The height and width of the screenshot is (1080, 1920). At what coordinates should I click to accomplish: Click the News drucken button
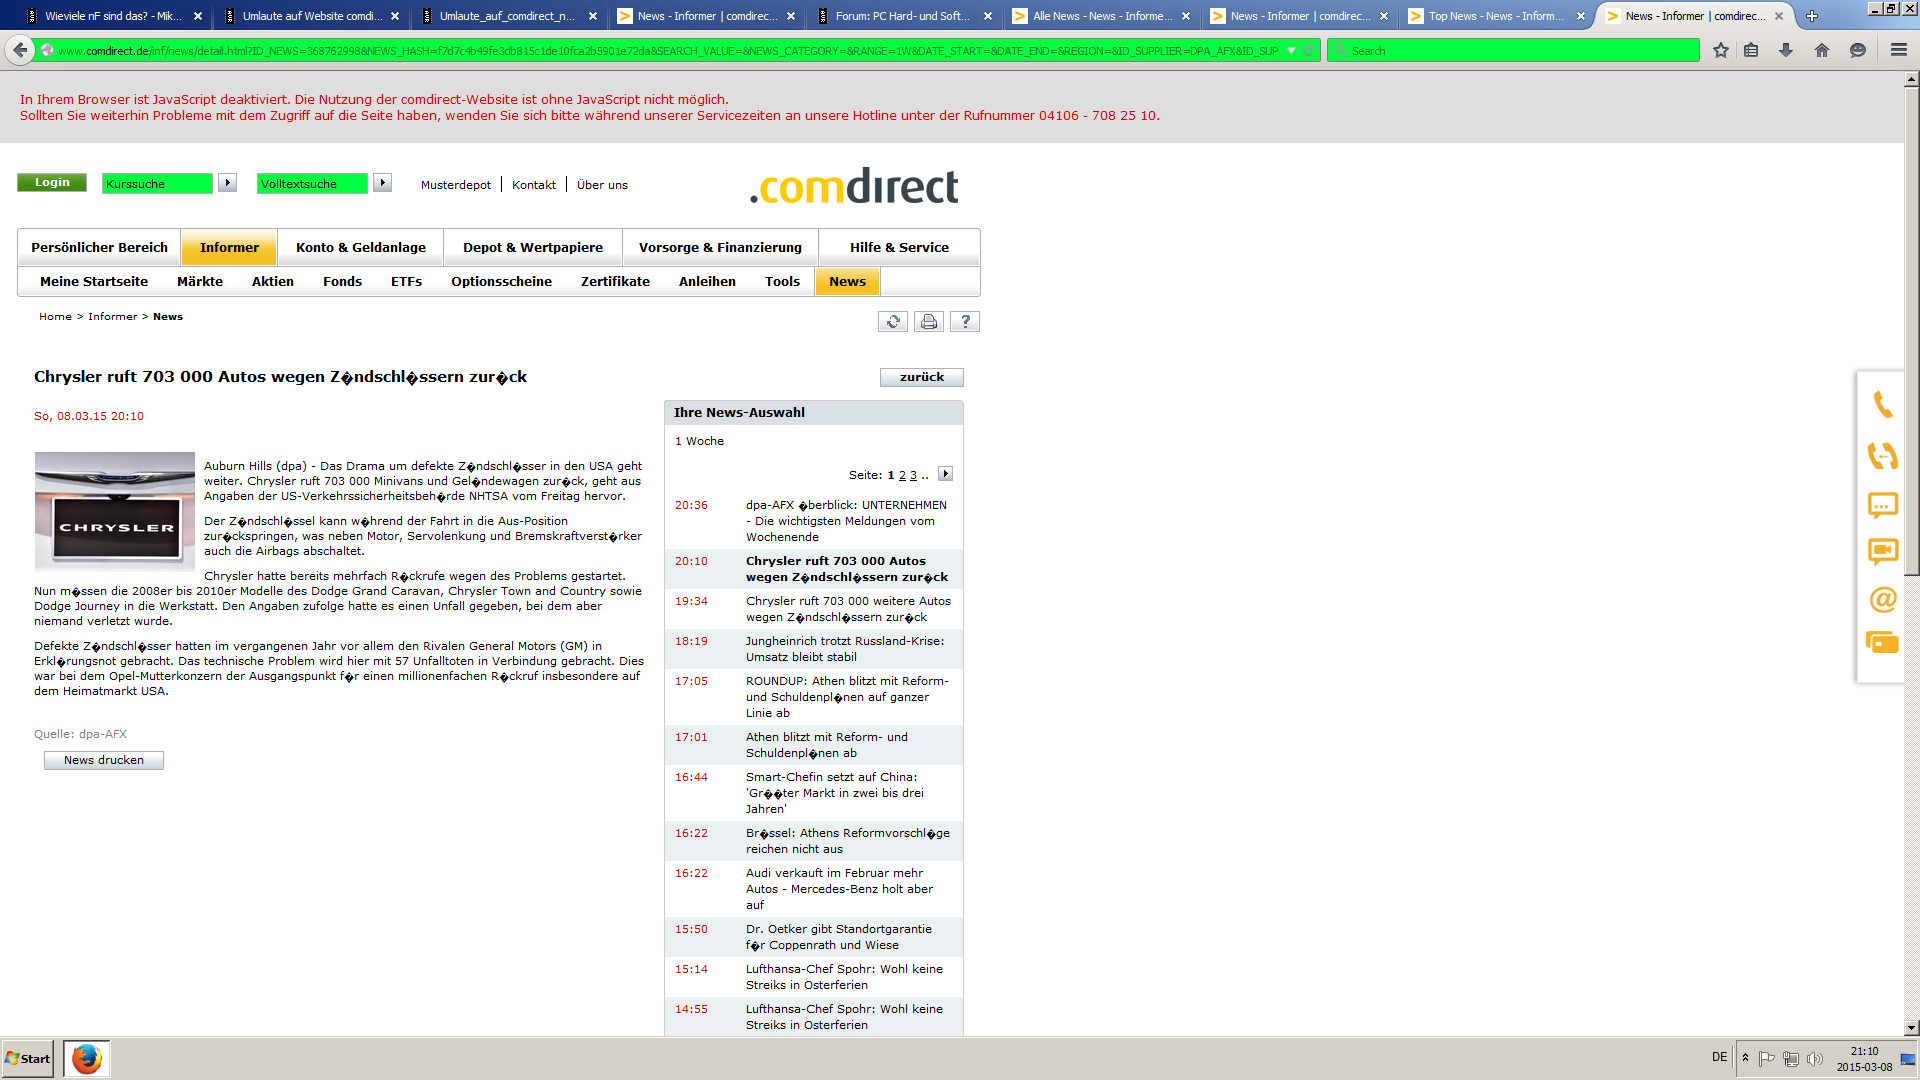[104, 760]
